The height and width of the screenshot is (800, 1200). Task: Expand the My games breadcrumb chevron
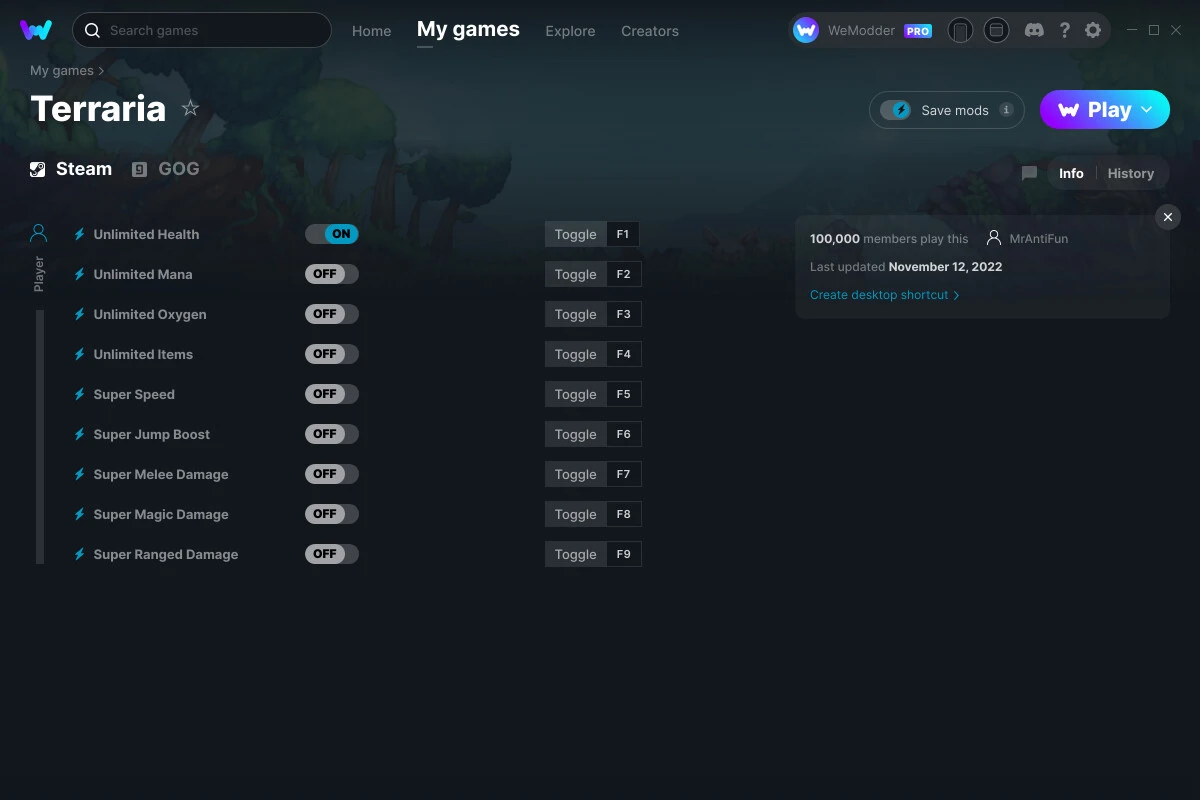[101, 71]
